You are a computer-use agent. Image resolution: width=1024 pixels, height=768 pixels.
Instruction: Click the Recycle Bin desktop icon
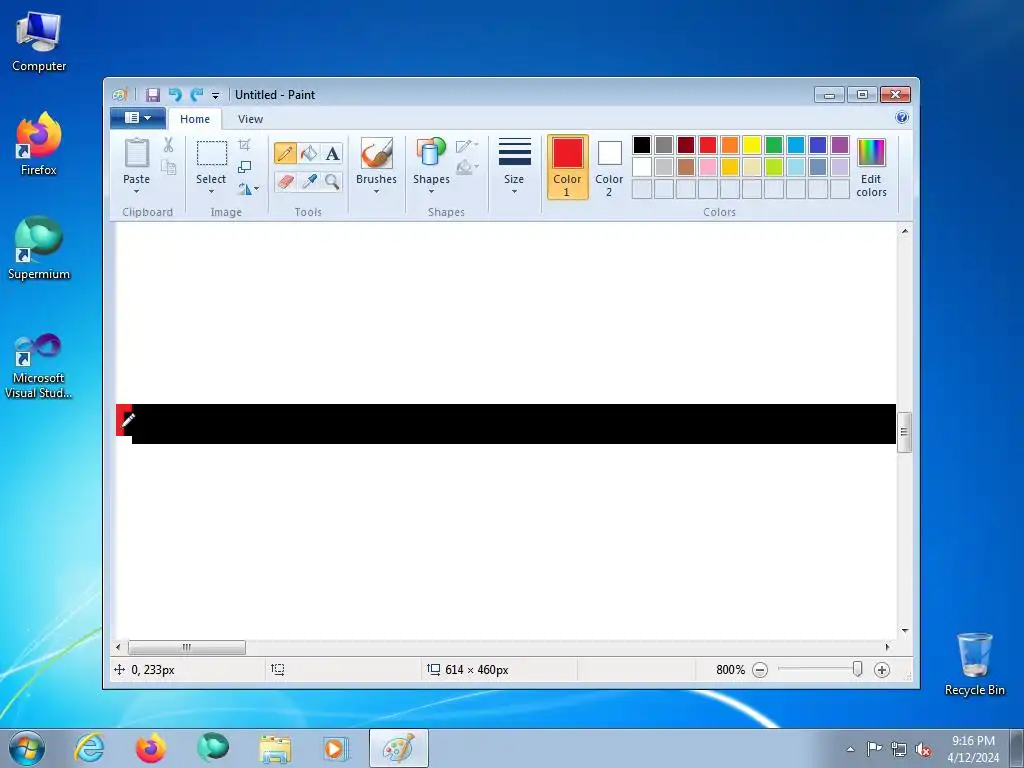coord(974,664)
